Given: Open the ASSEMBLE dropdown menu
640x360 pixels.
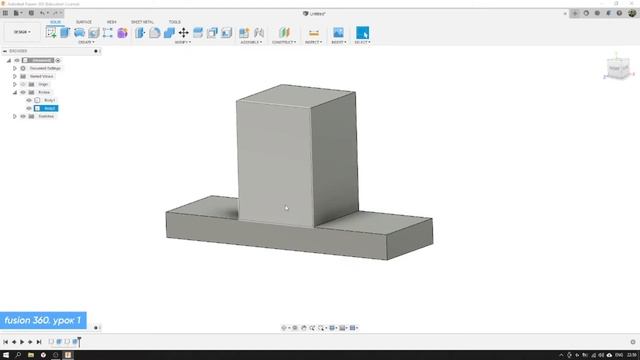Looking at the screenshot, I should (x=251, y=42).
